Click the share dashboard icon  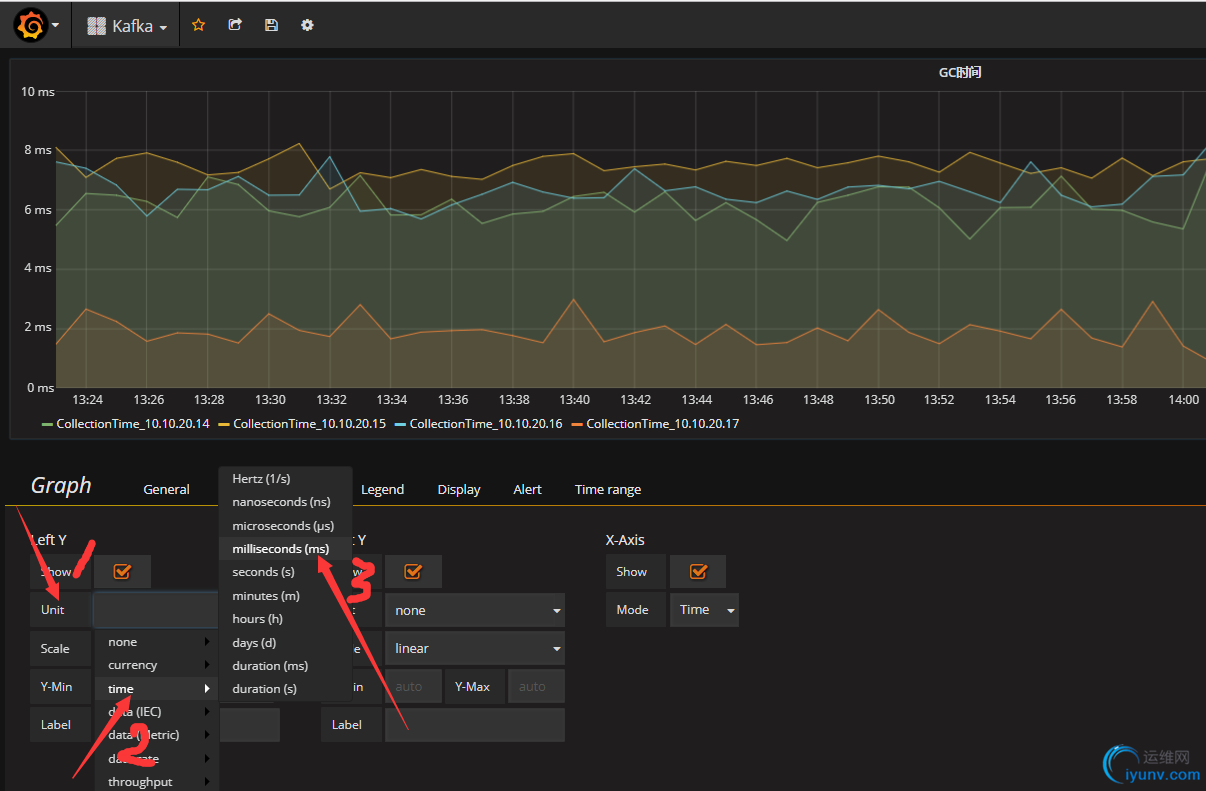coord(235,26)
